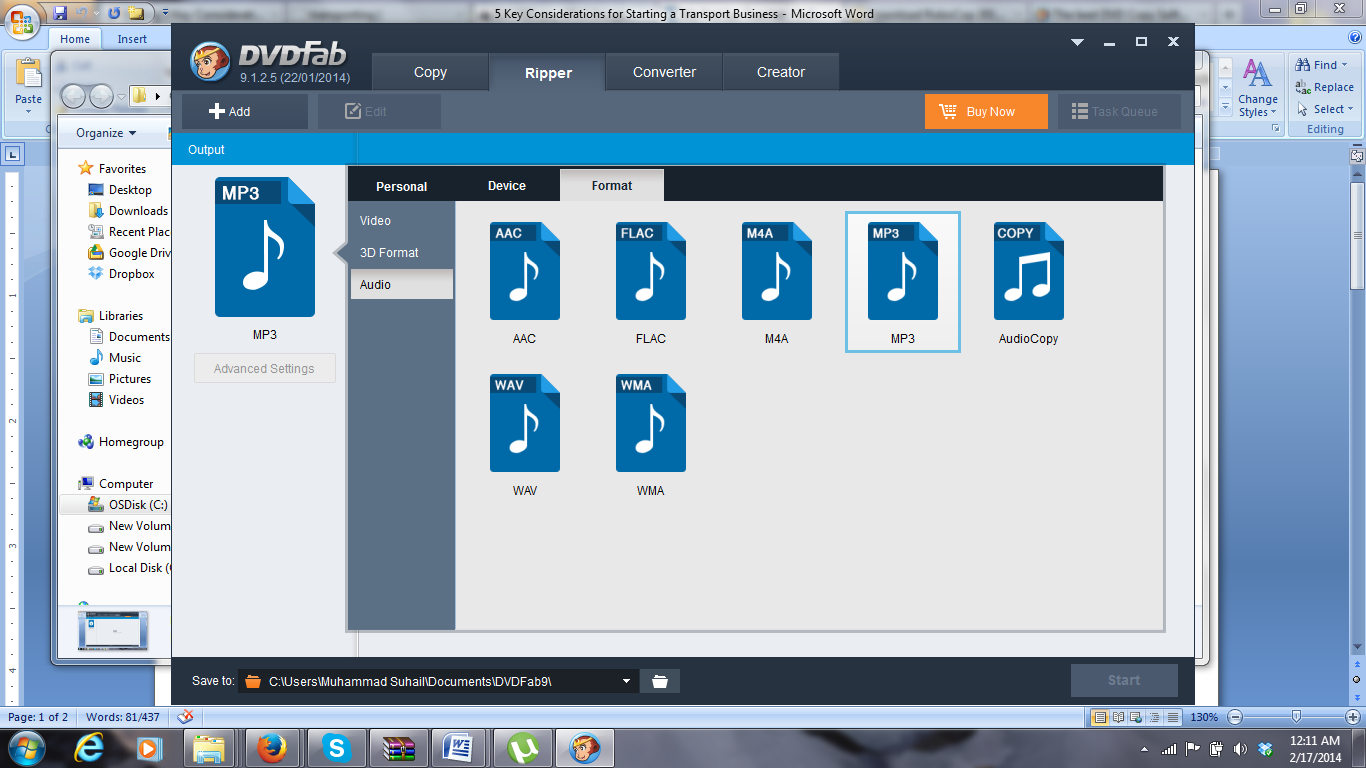Click the volume icon in system tray

(x=1240, y=748)
